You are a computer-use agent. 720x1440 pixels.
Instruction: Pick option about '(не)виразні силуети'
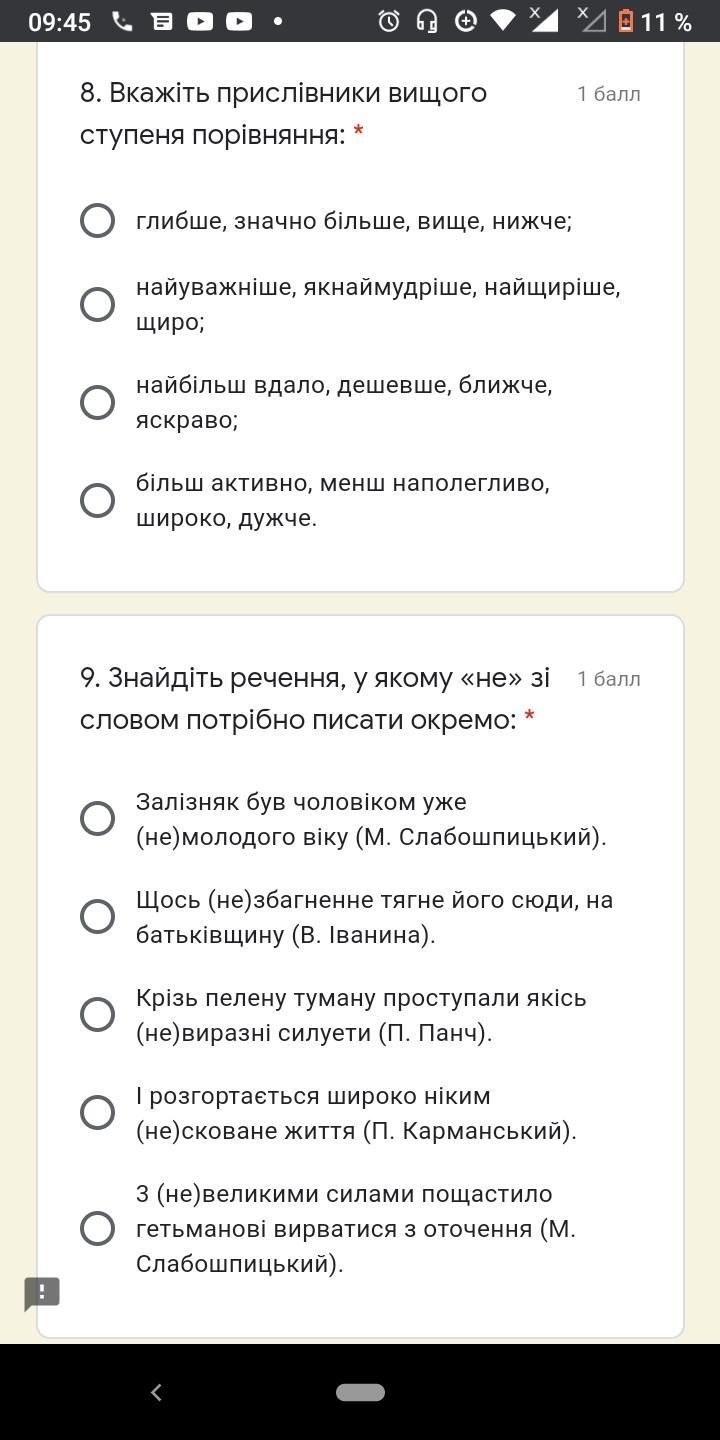[x=97, y=1015]
